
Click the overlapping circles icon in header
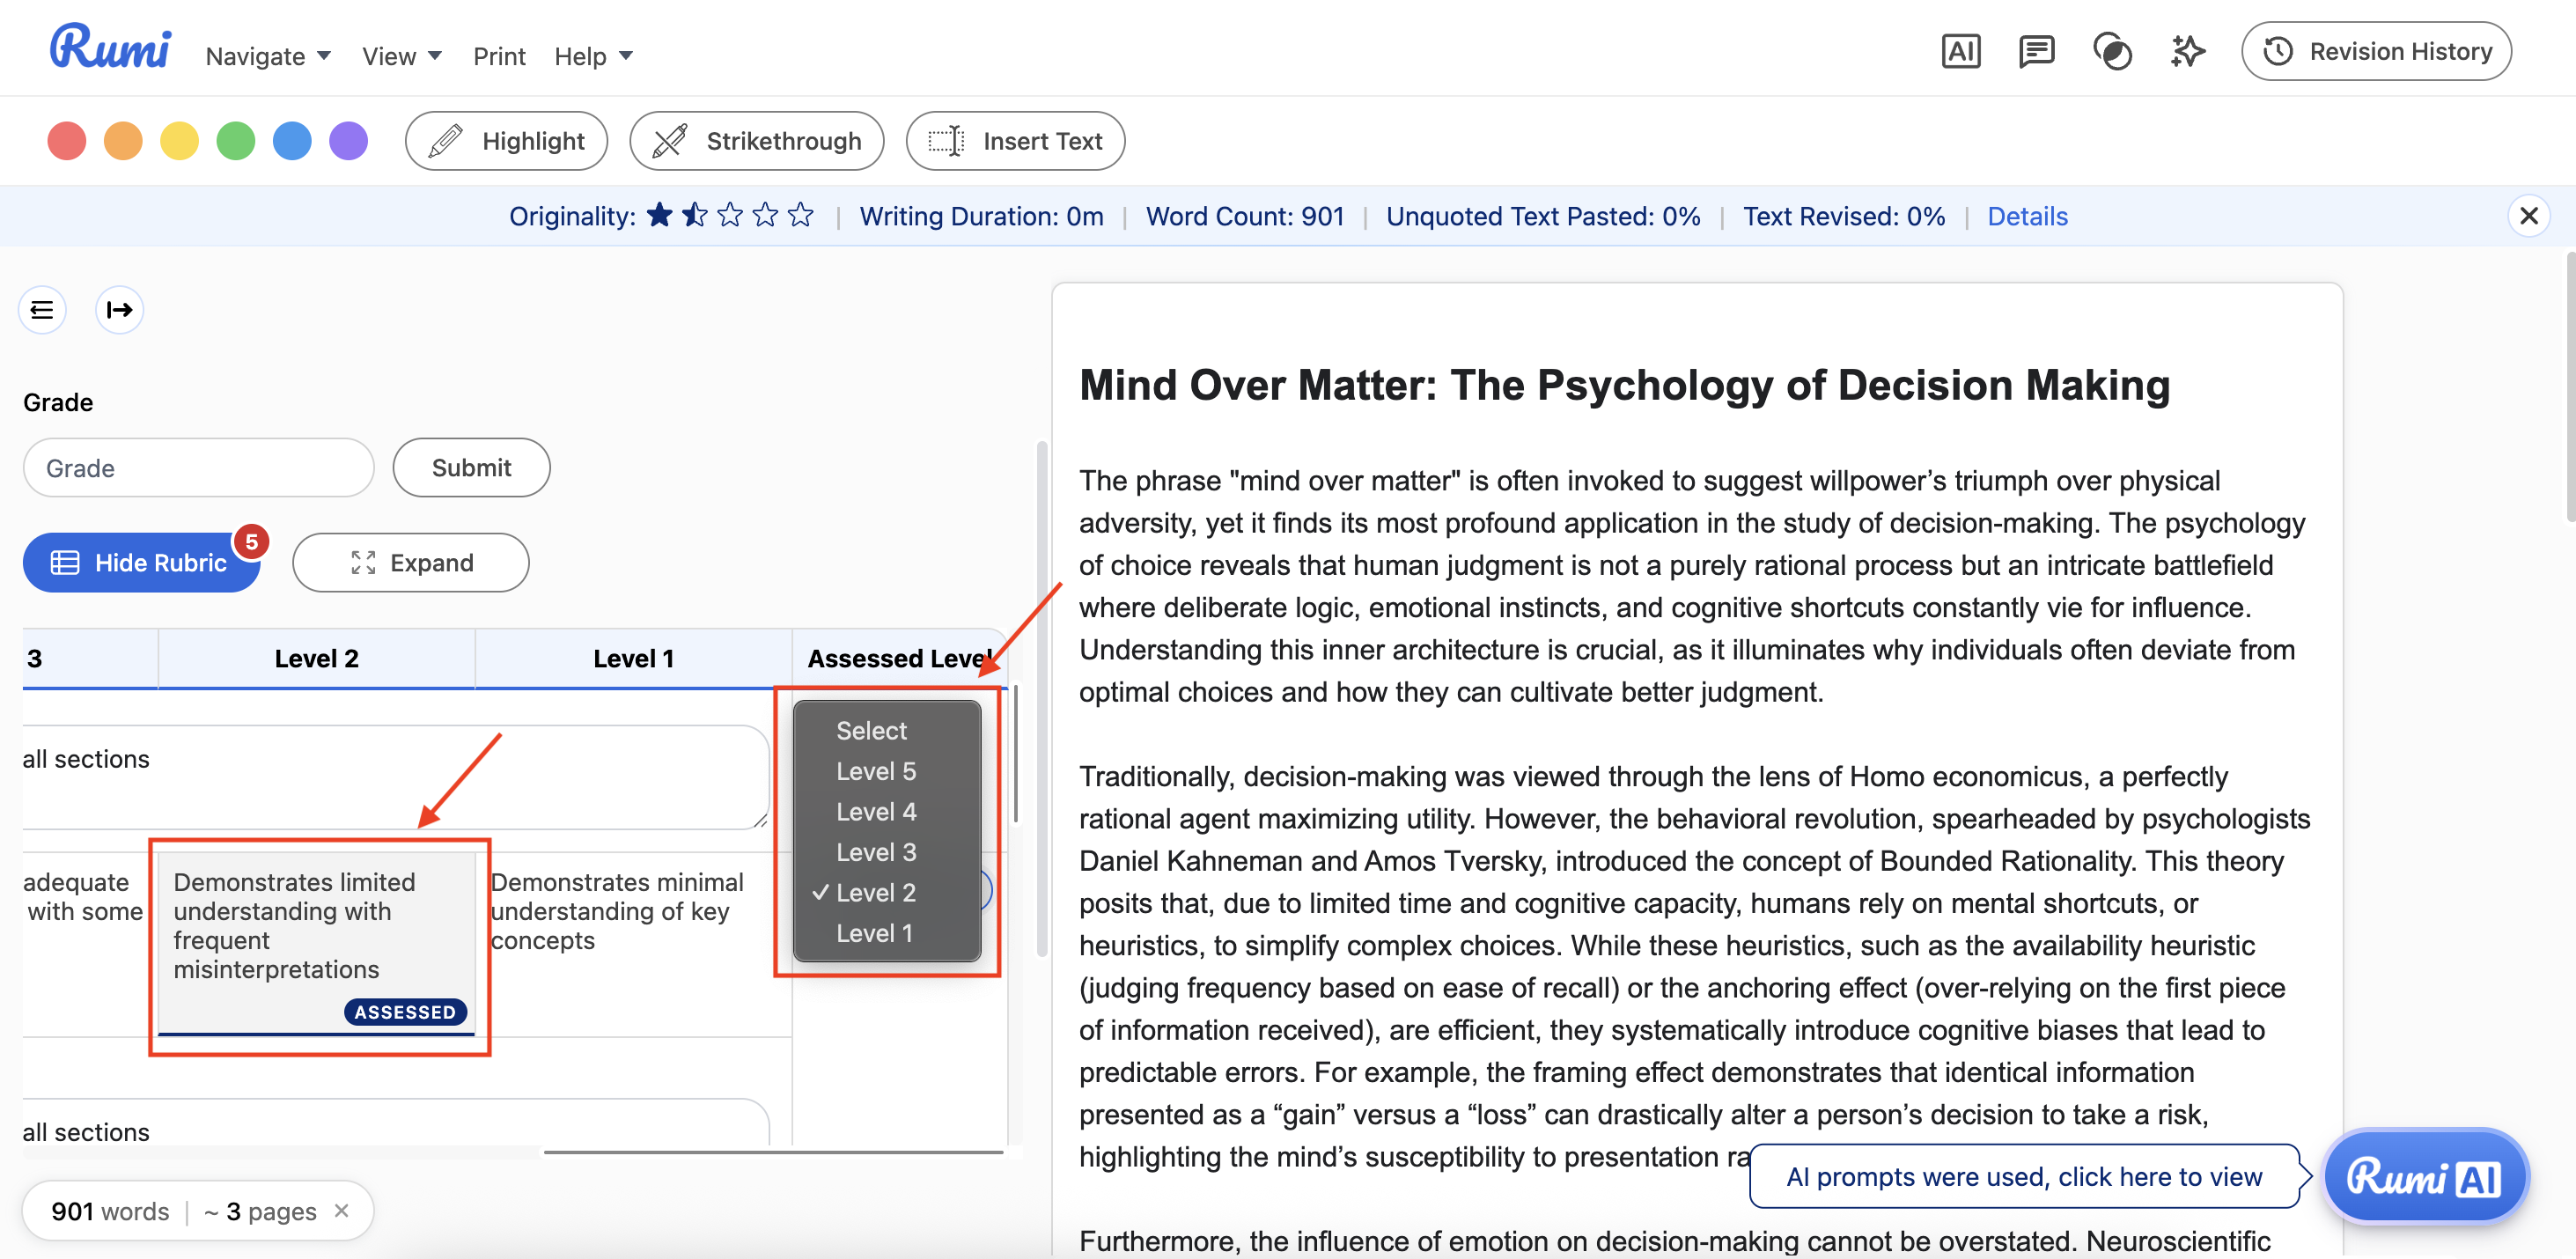(x=2111, y=52)
